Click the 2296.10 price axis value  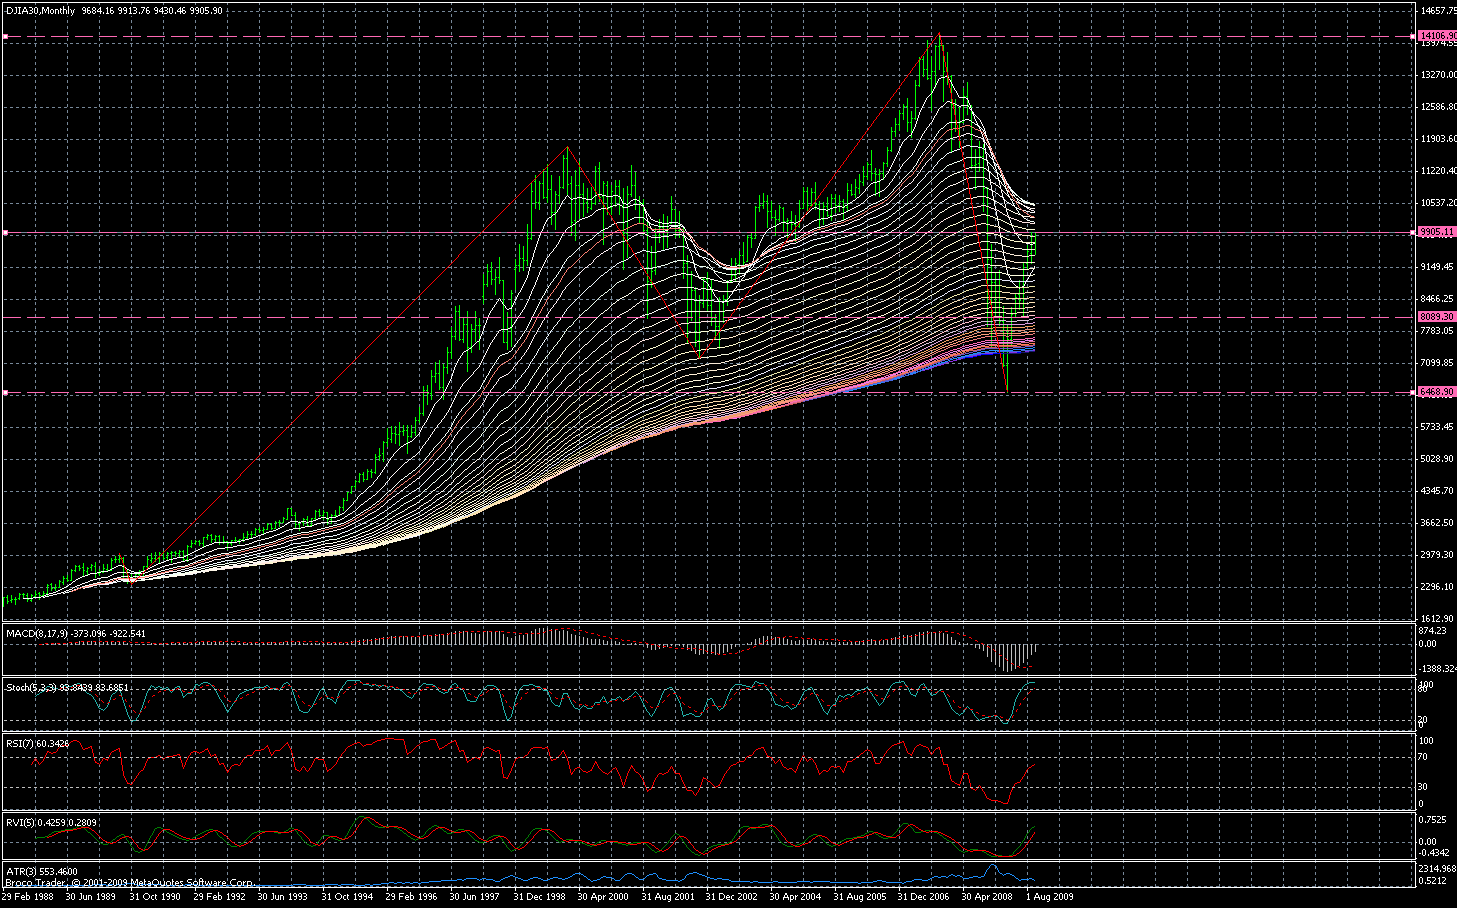[1437, 587]
